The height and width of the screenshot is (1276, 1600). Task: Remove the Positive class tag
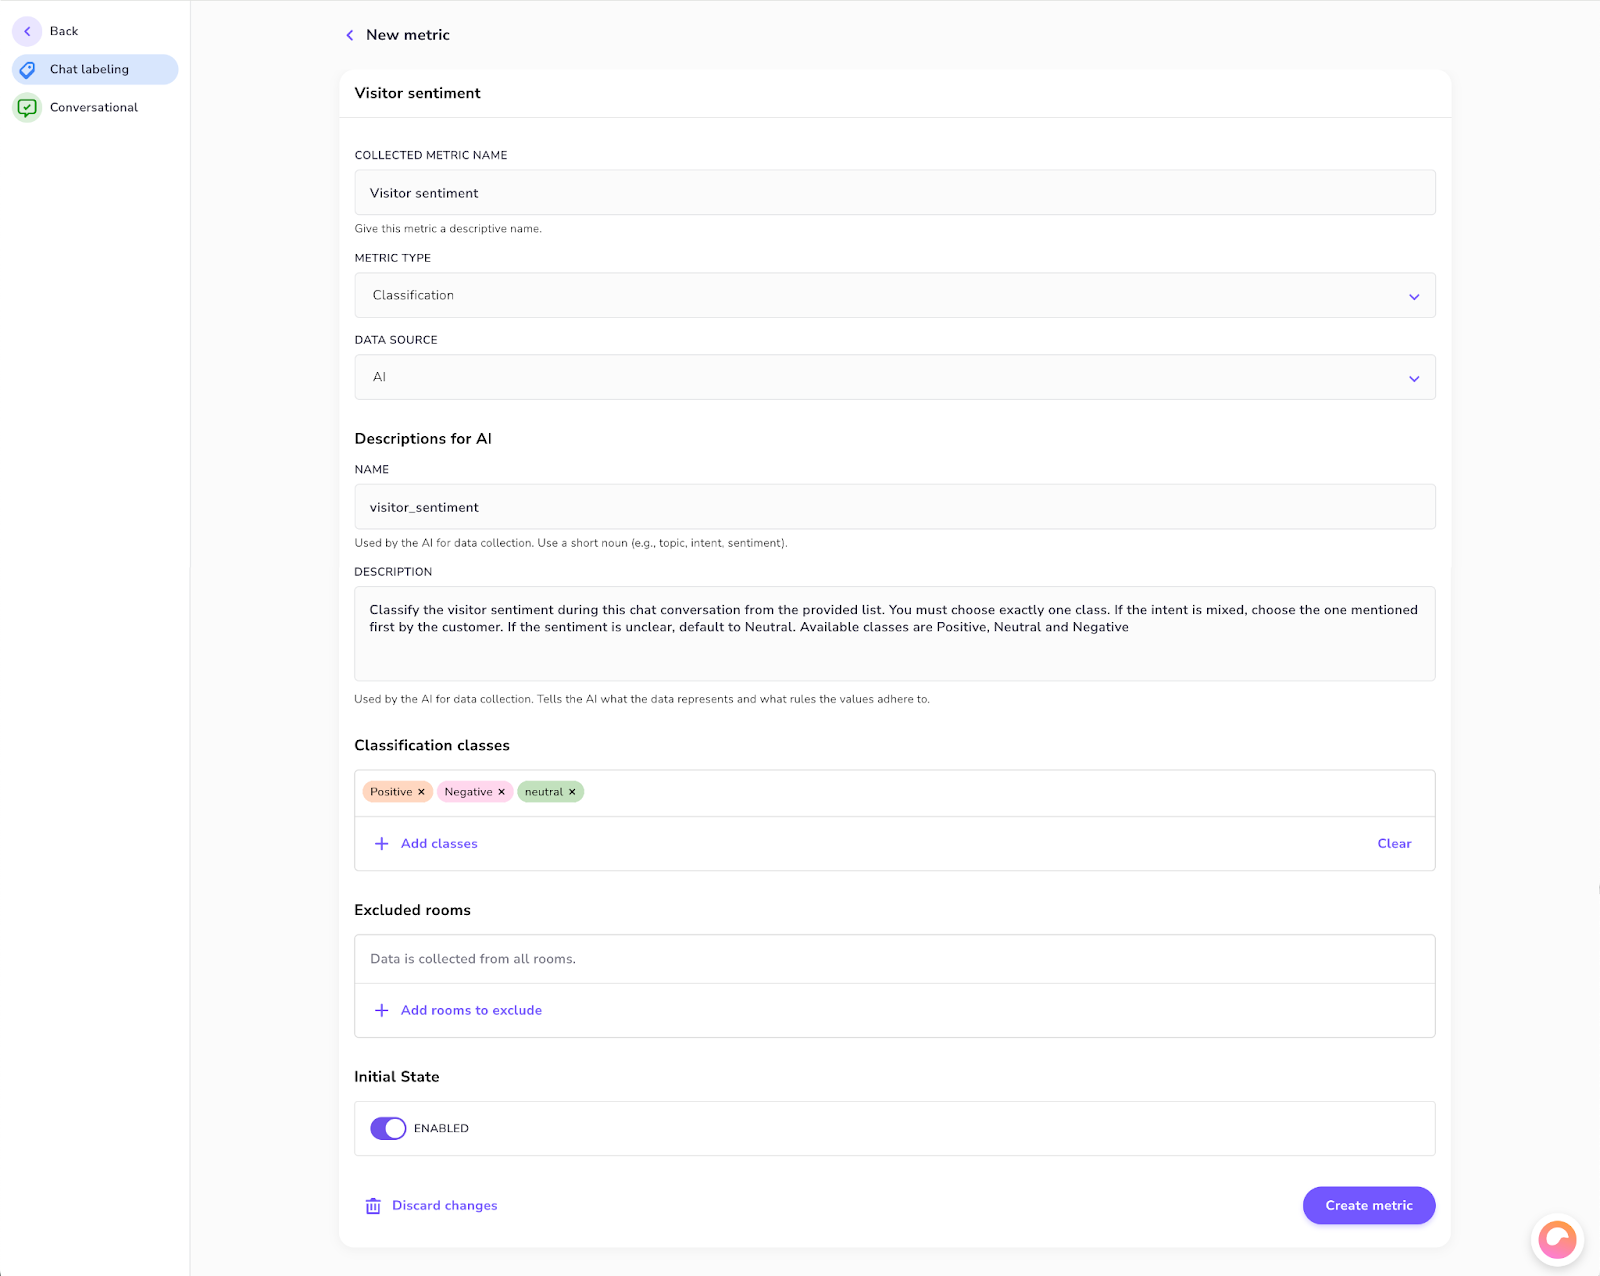click(x=421, y=792)
